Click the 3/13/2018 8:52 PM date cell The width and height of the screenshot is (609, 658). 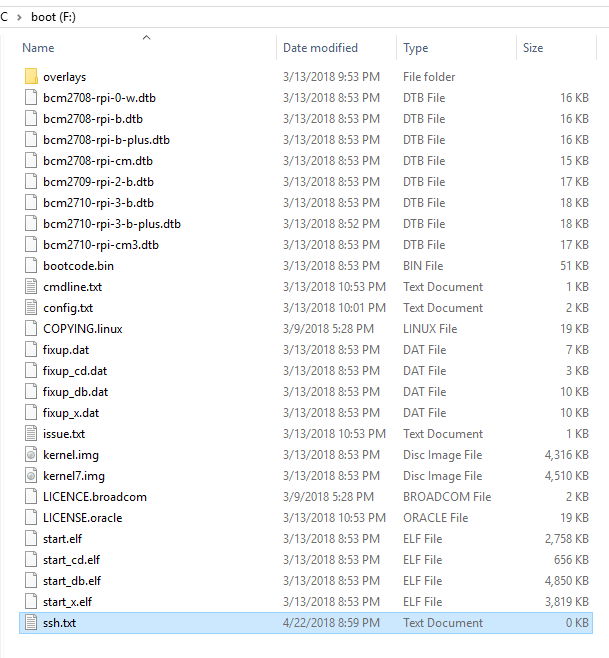pyautogui.click(x=331, y=224)
